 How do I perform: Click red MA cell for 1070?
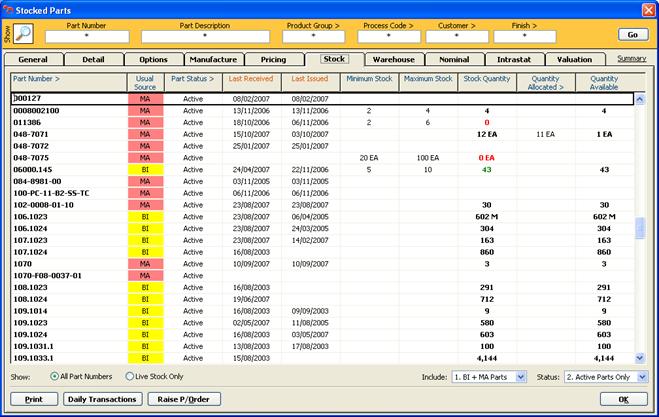pos(145,264)
